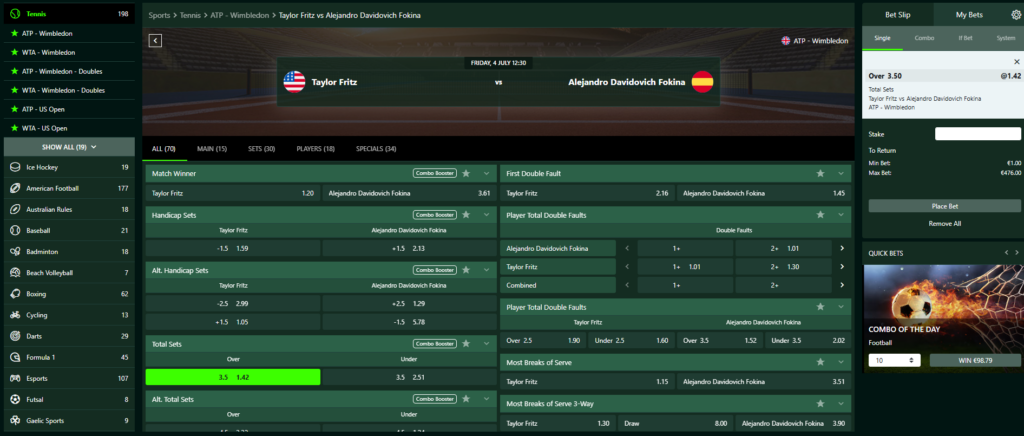The image size is (1024, 436).
Task: Open American Football sport icon
Action: click(x=15, y=189)
